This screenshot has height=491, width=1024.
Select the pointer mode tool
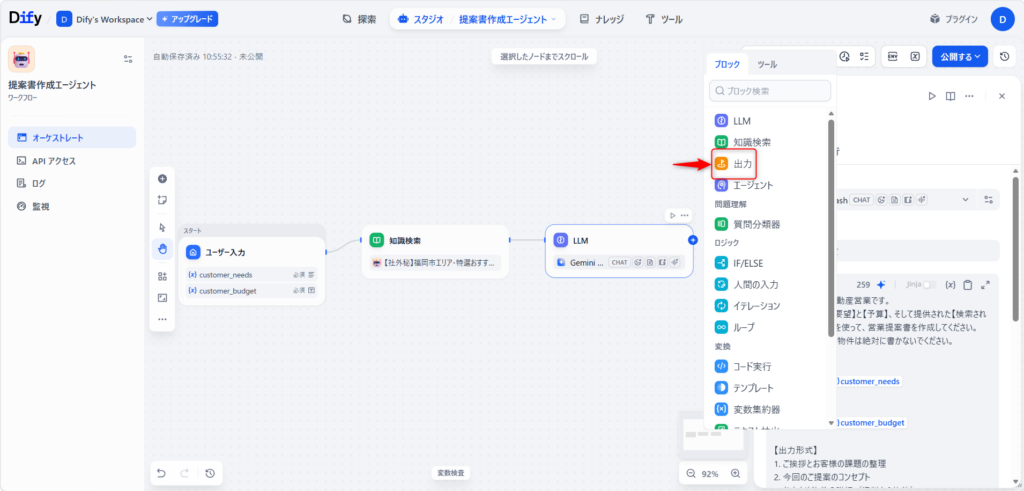[x=162, y=227]
